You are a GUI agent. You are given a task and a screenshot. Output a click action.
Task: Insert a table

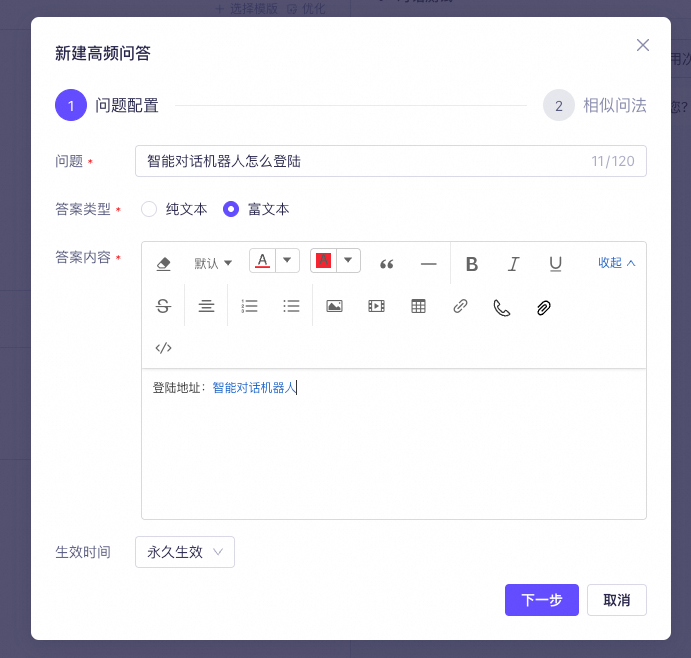418,306
